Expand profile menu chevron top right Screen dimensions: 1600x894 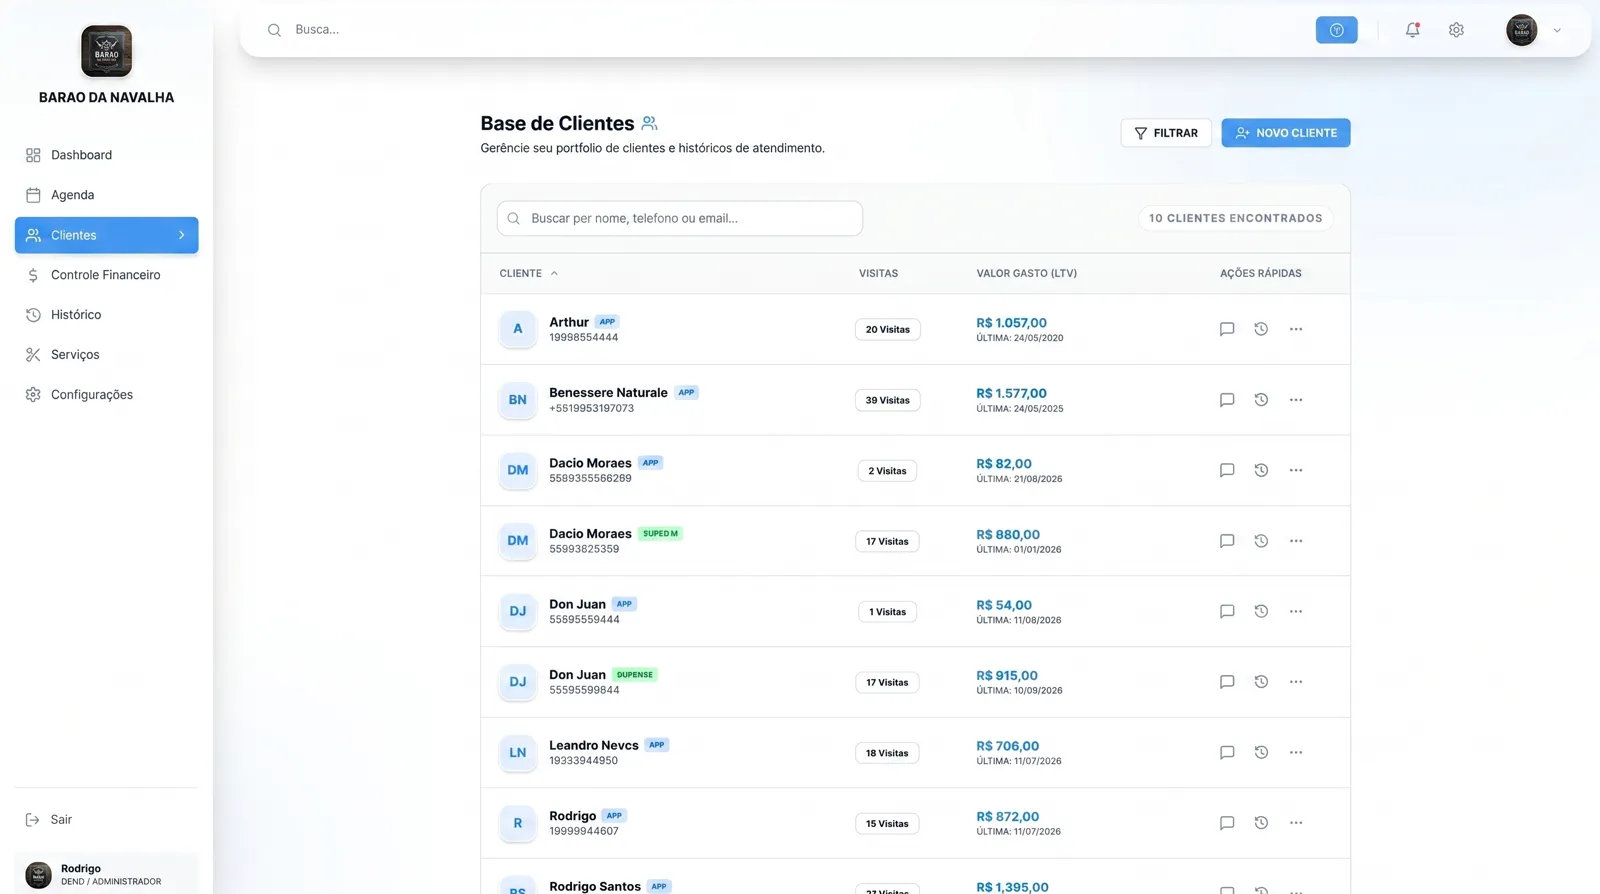(1557, 30)
